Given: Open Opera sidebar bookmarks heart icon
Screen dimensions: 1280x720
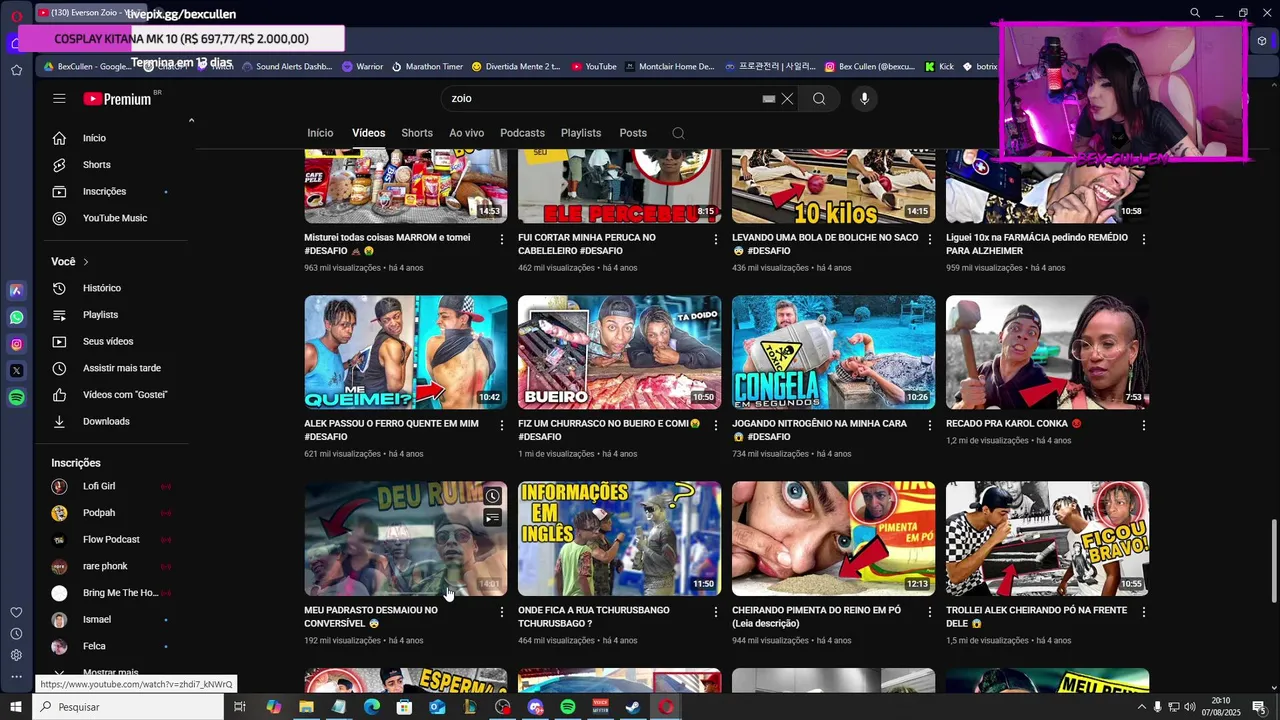Looking at the screenshot, I should pos(16,612).
